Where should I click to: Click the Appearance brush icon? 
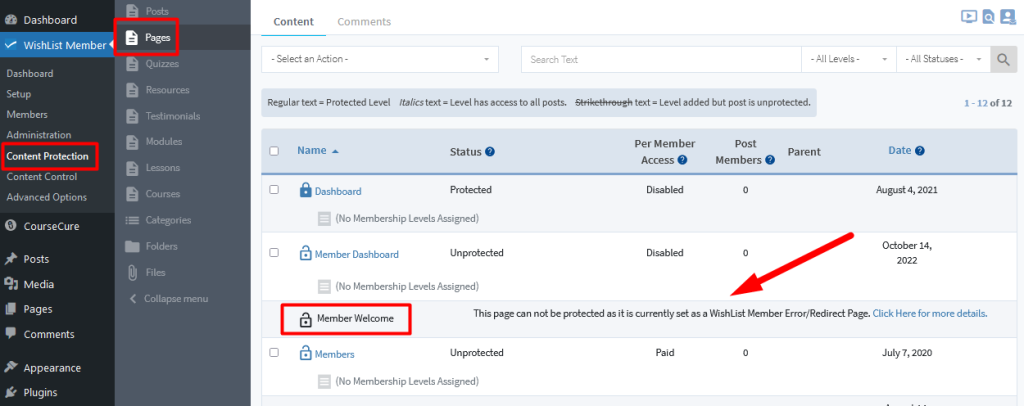(x=11, y=367)
